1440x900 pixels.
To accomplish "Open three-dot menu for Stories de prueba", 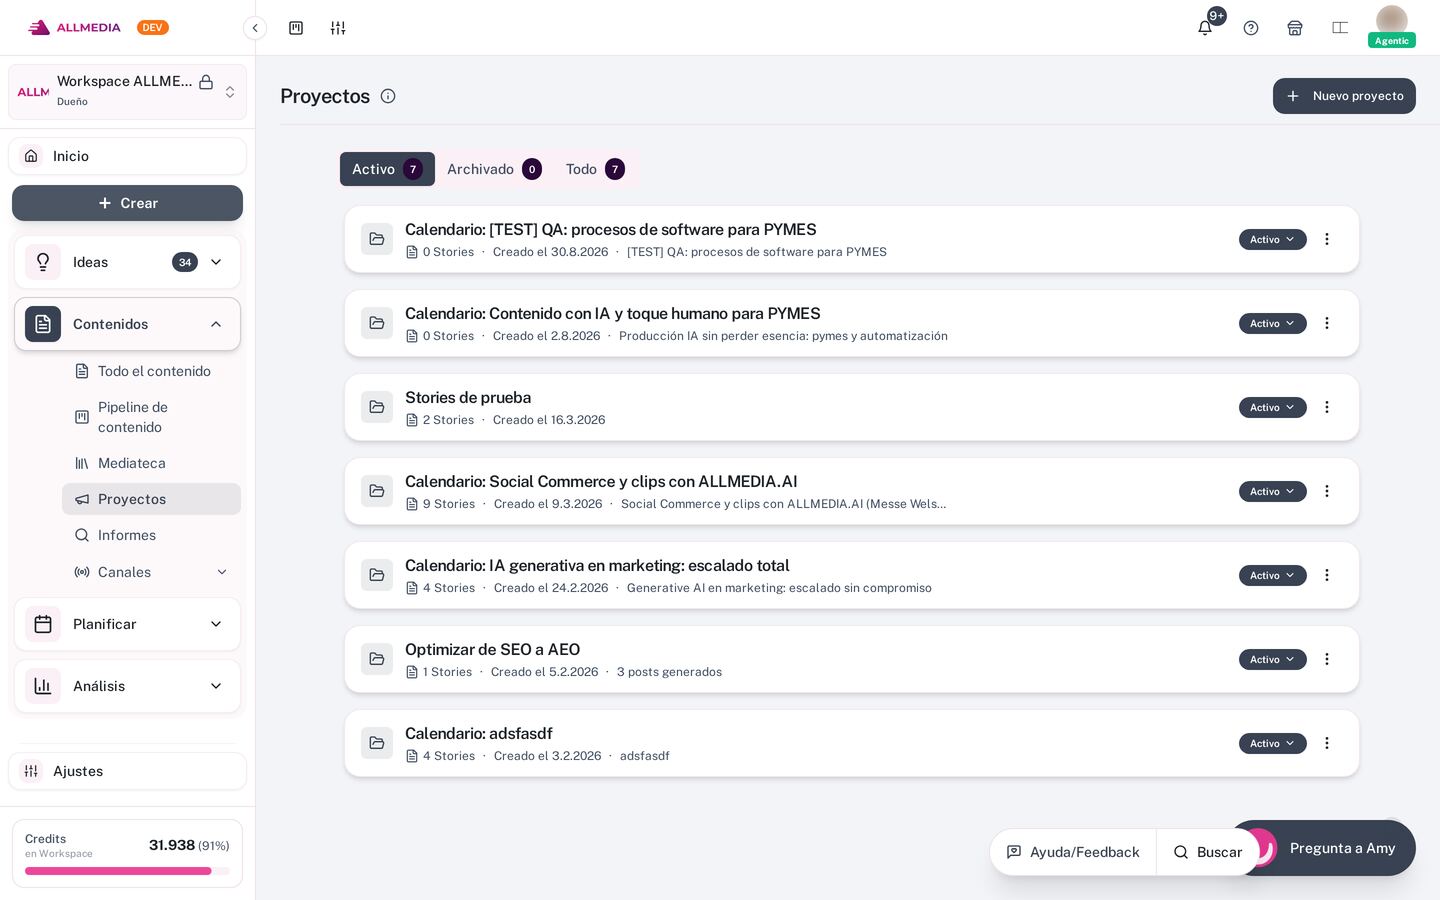I will (1327, 407).
